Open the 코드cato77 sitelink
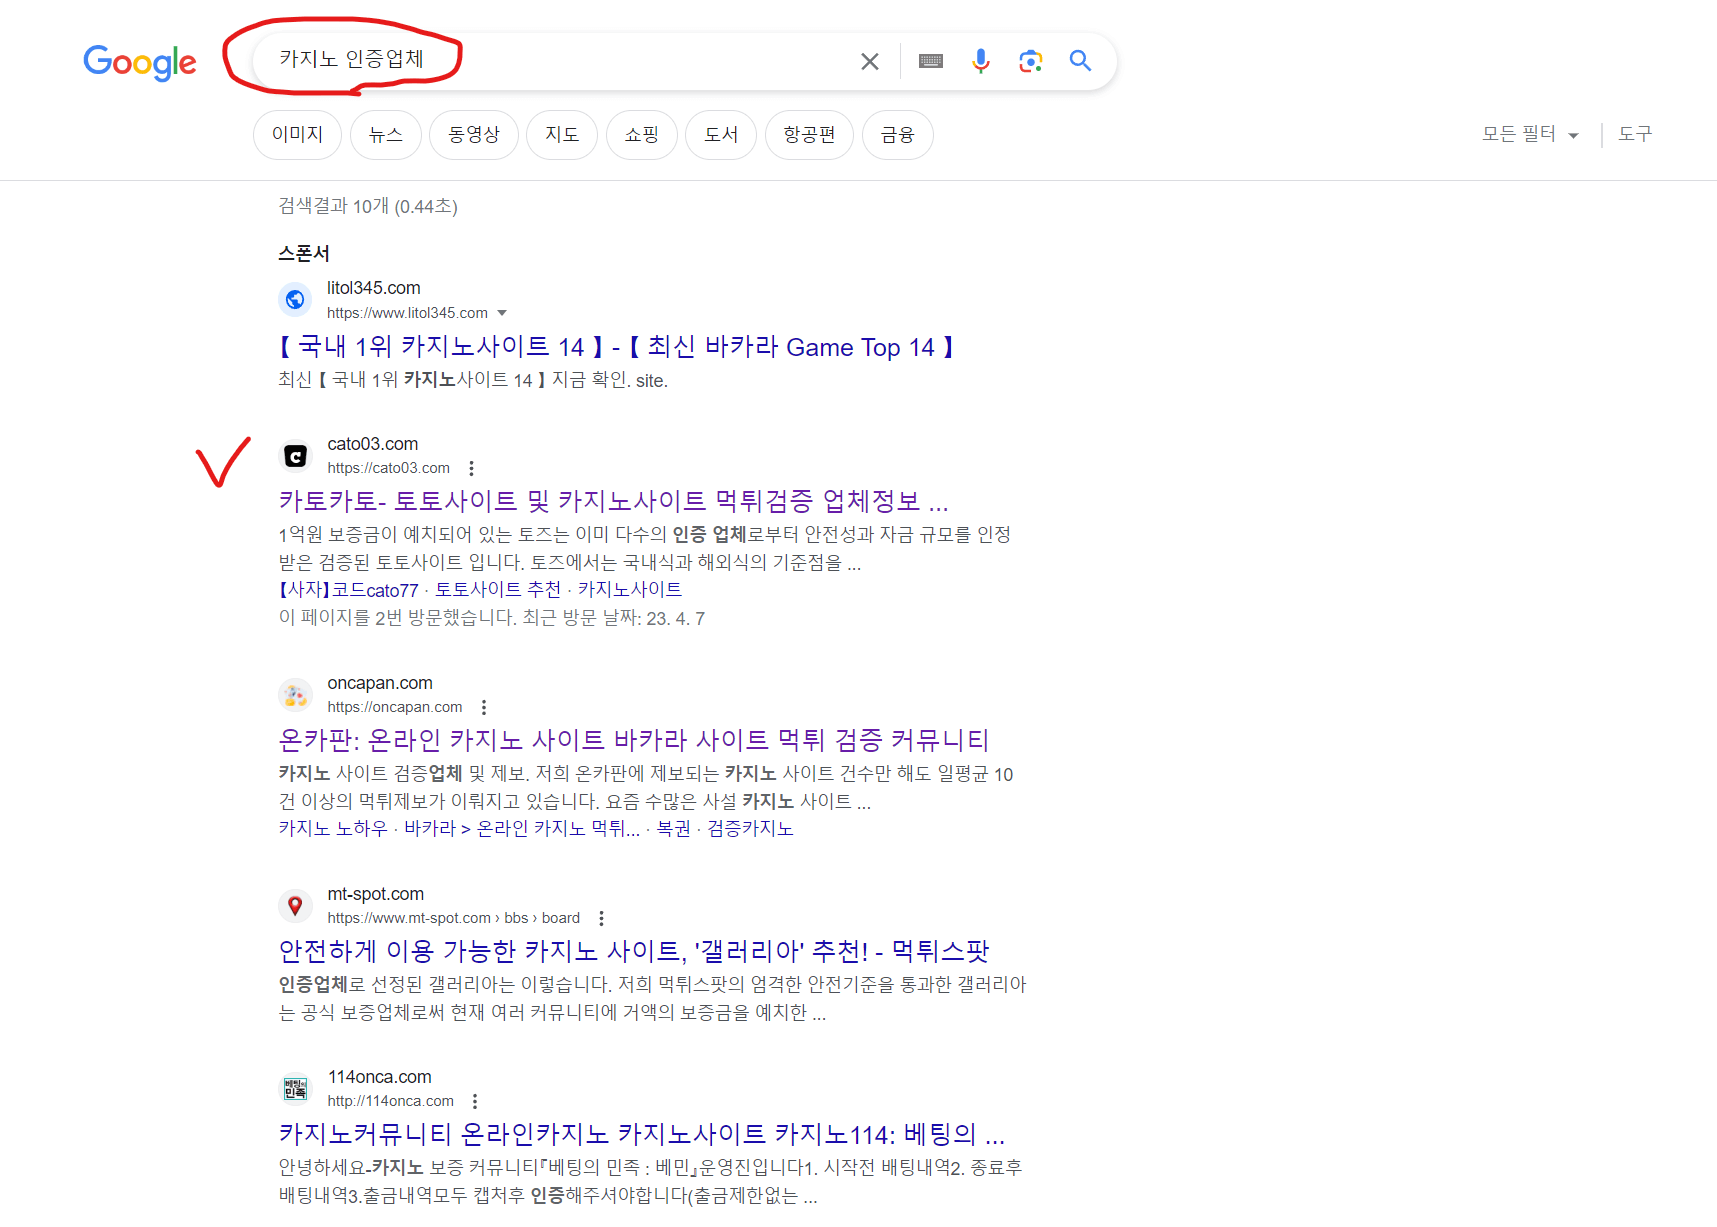 [x=349, y=590]
